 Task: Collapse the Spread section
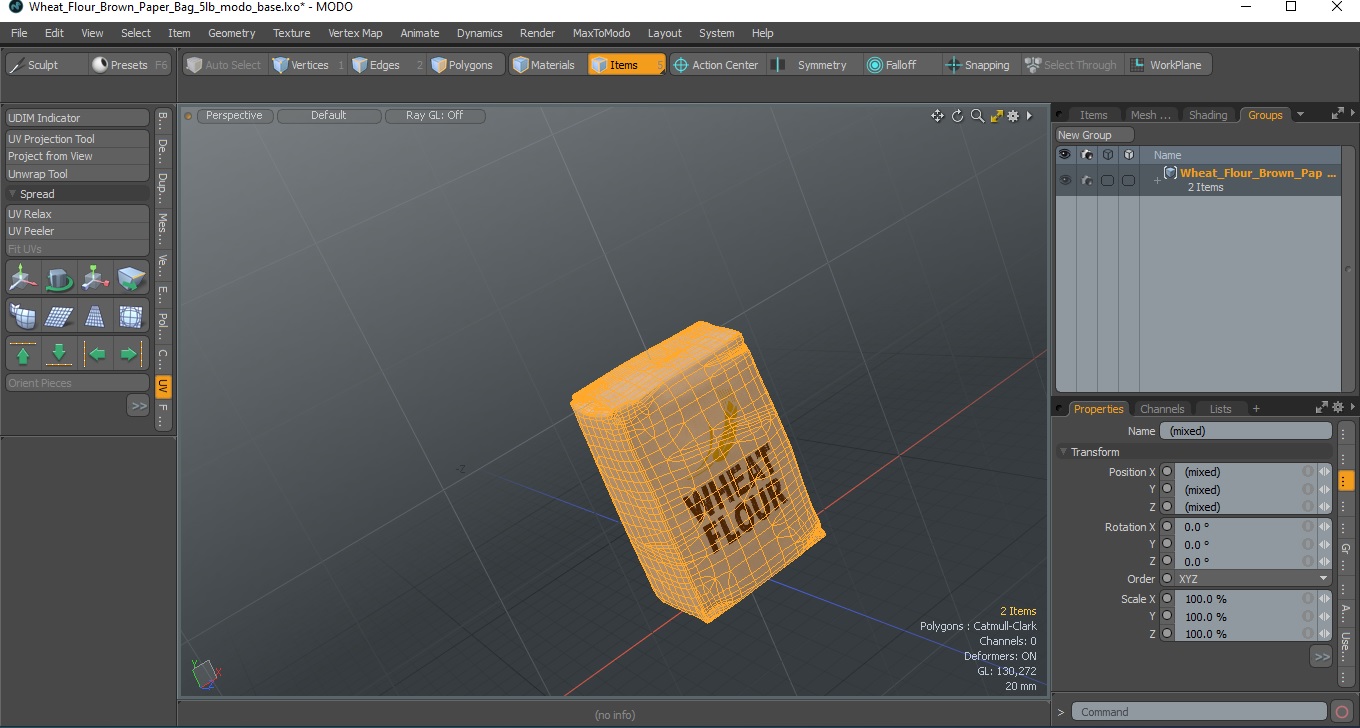click(13, 194)
